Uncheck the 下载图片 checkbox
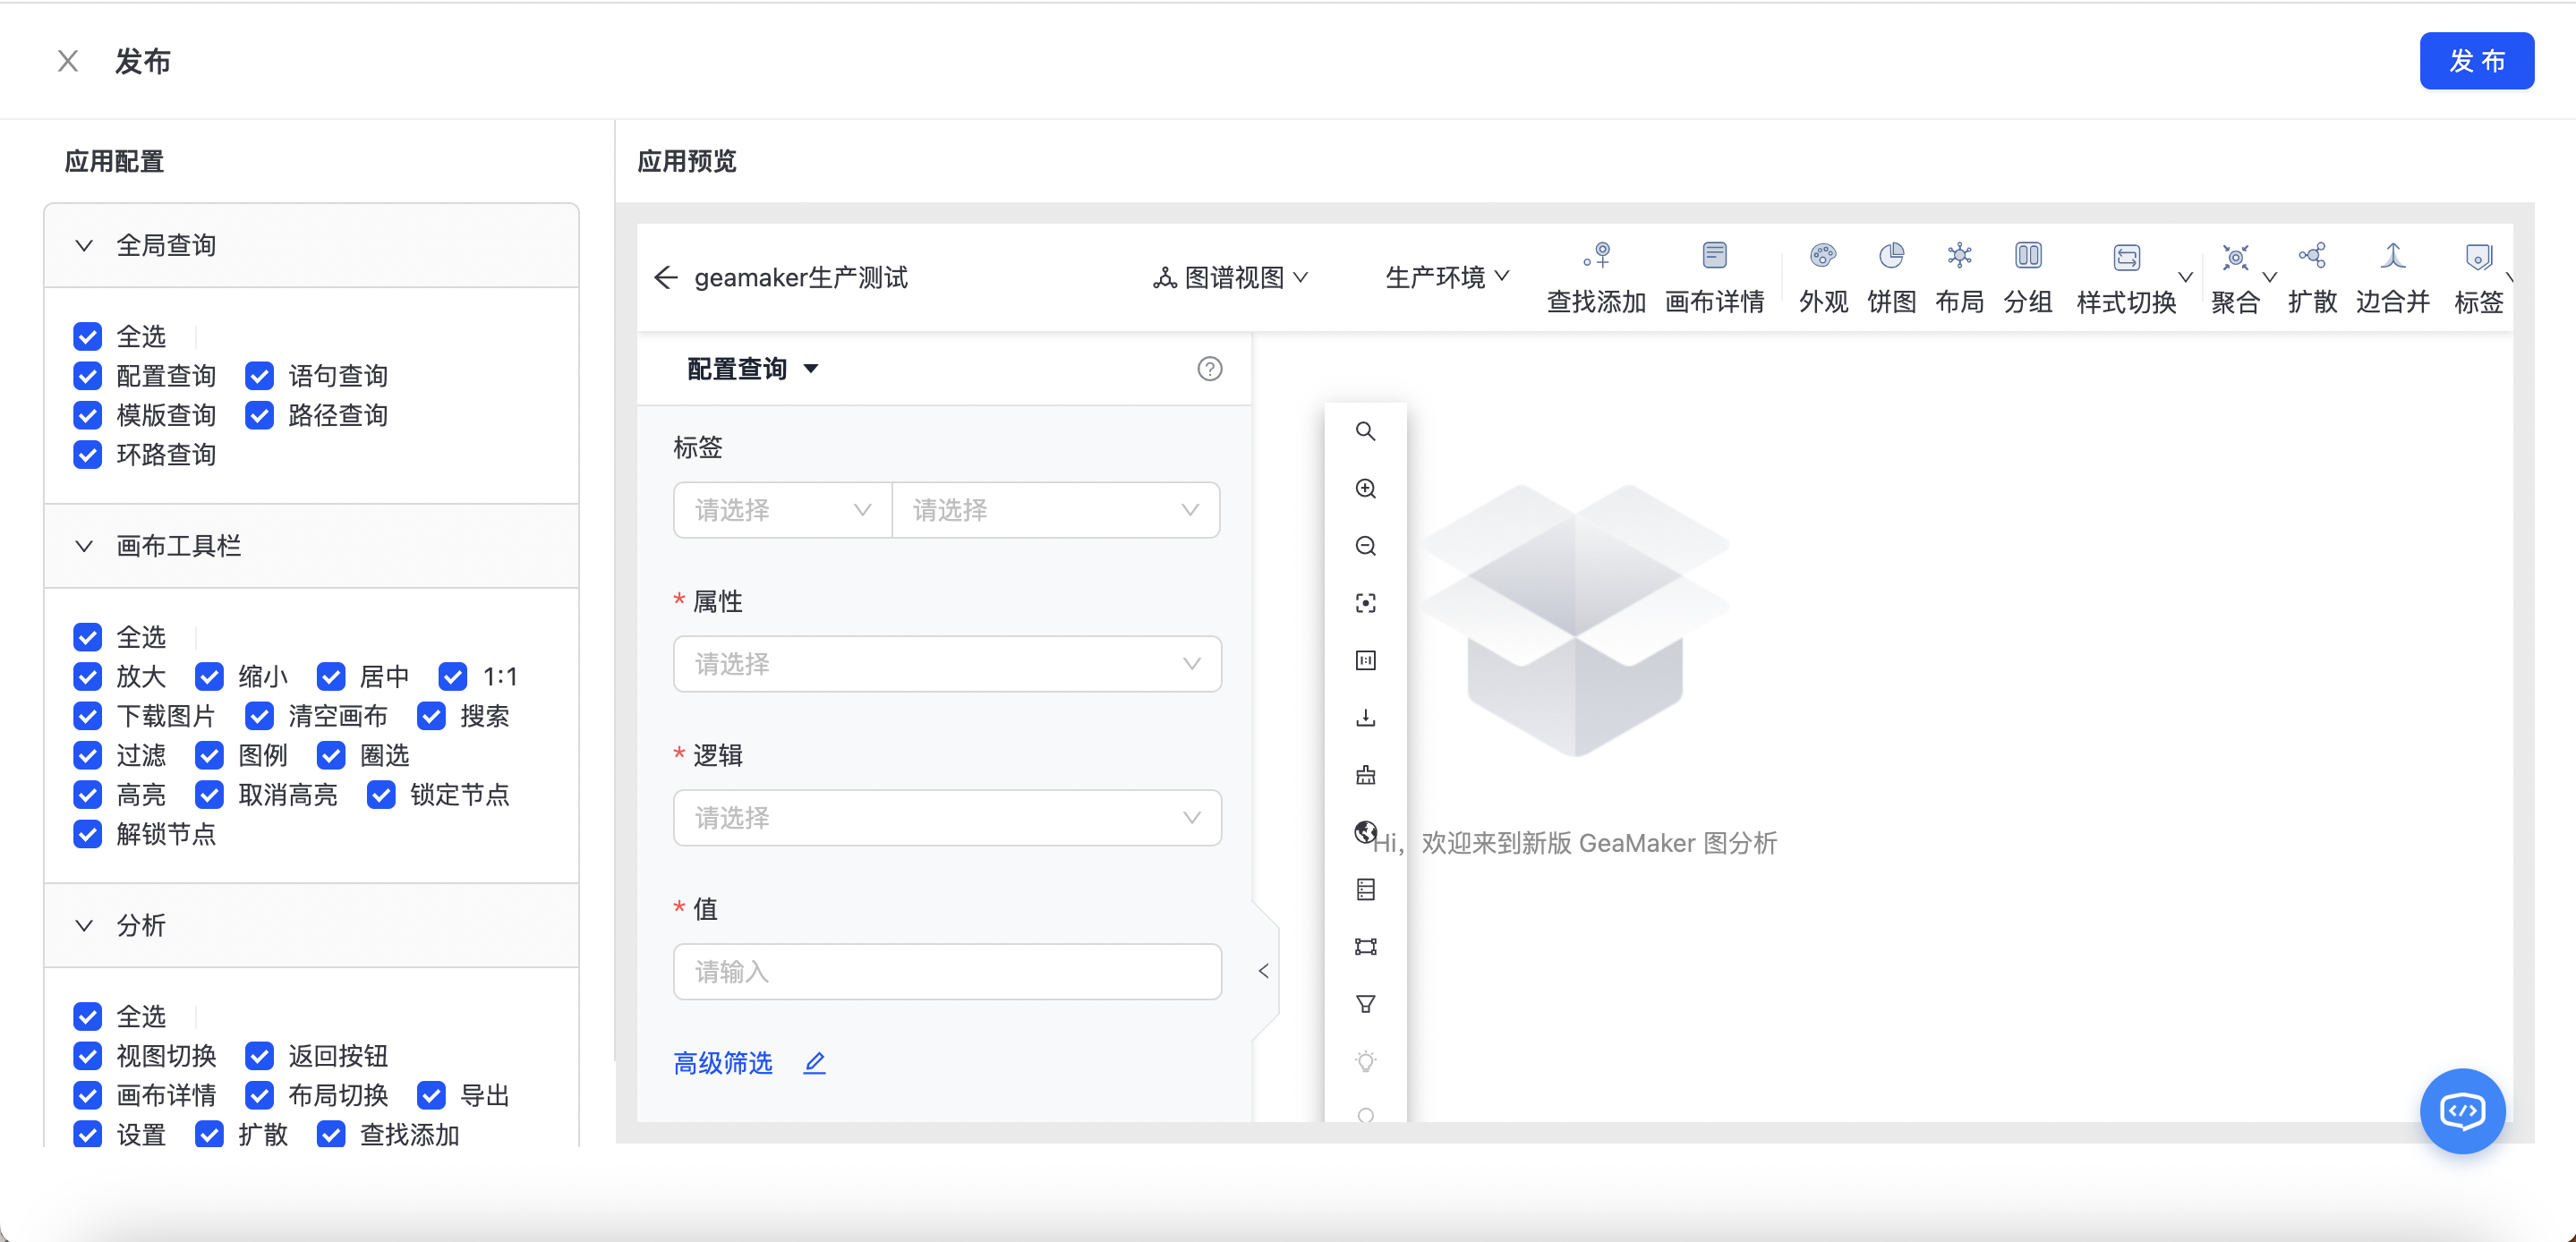This screenshot has height=1242, width=2576. [x=87, y=717]
